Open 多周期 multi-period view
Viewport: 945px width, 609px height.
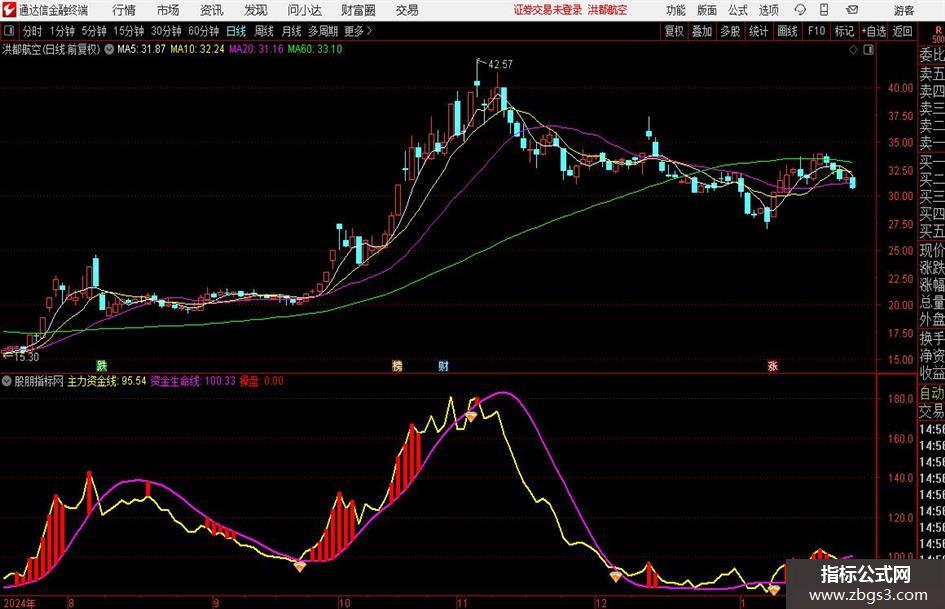323,31
